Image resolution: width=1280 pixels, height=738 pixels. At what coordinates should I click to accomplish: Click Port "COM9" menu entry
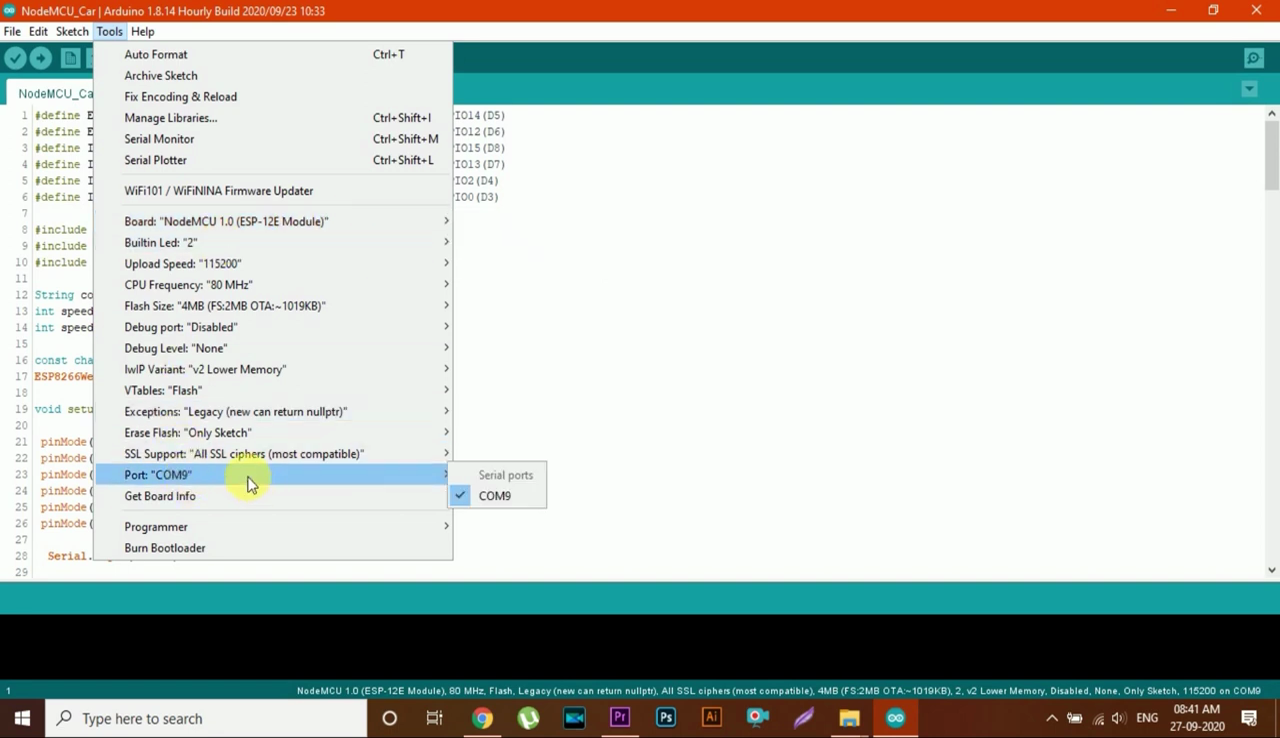[x=273, y=475]
